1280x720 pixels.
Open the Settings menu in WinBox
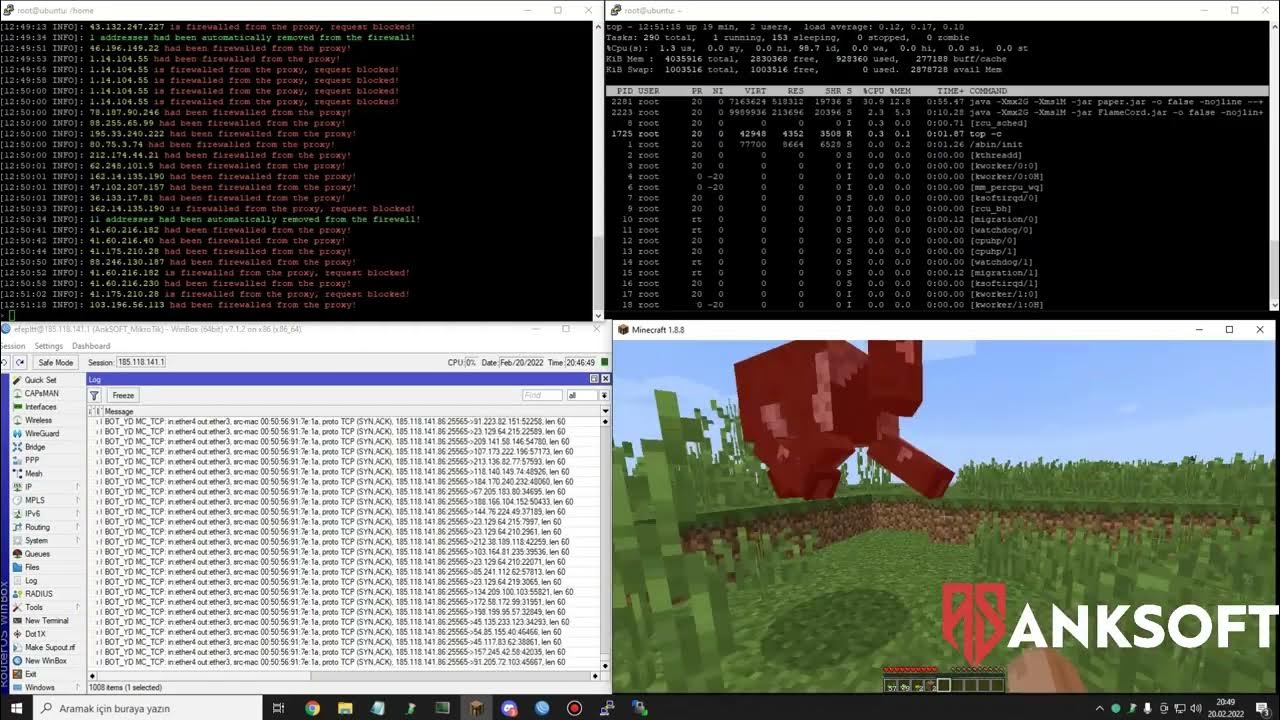48,346
